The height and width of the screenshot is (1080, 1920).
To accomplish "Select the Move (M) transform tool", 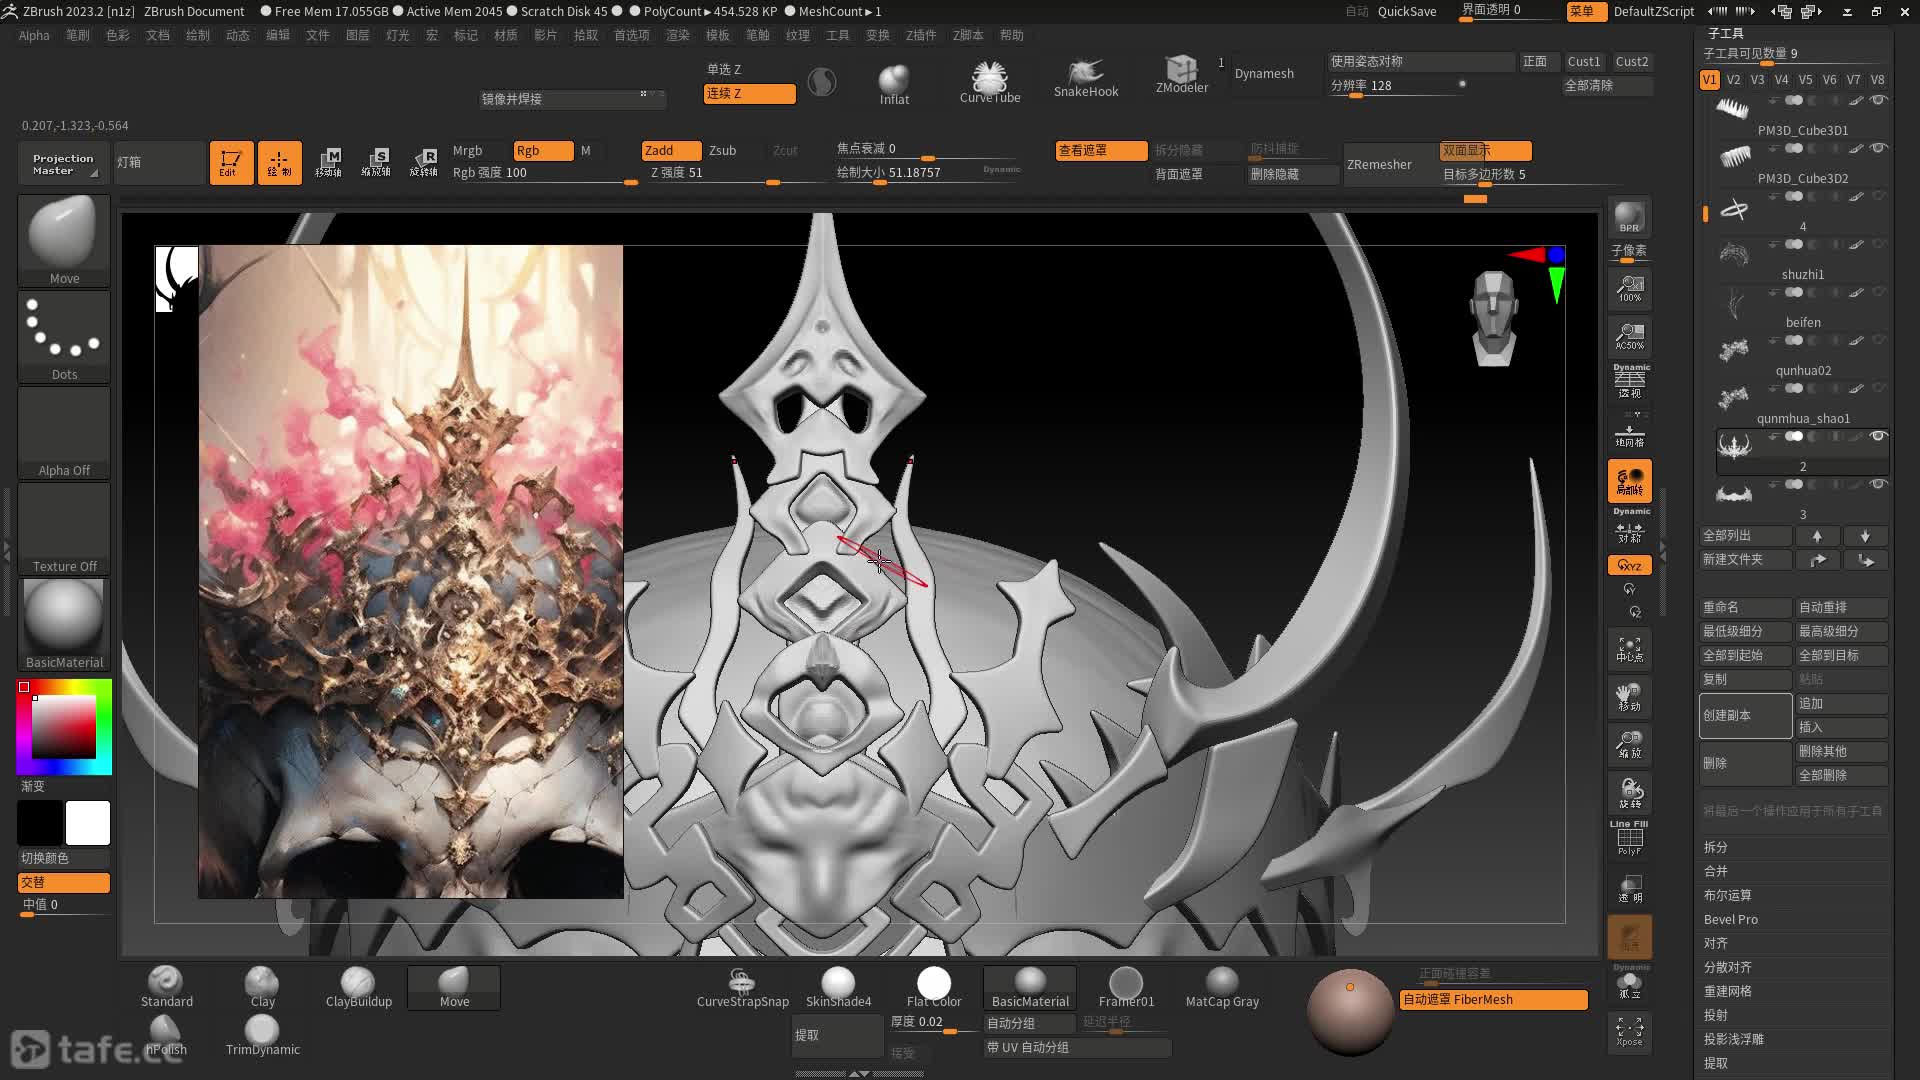I will point(328,162).
